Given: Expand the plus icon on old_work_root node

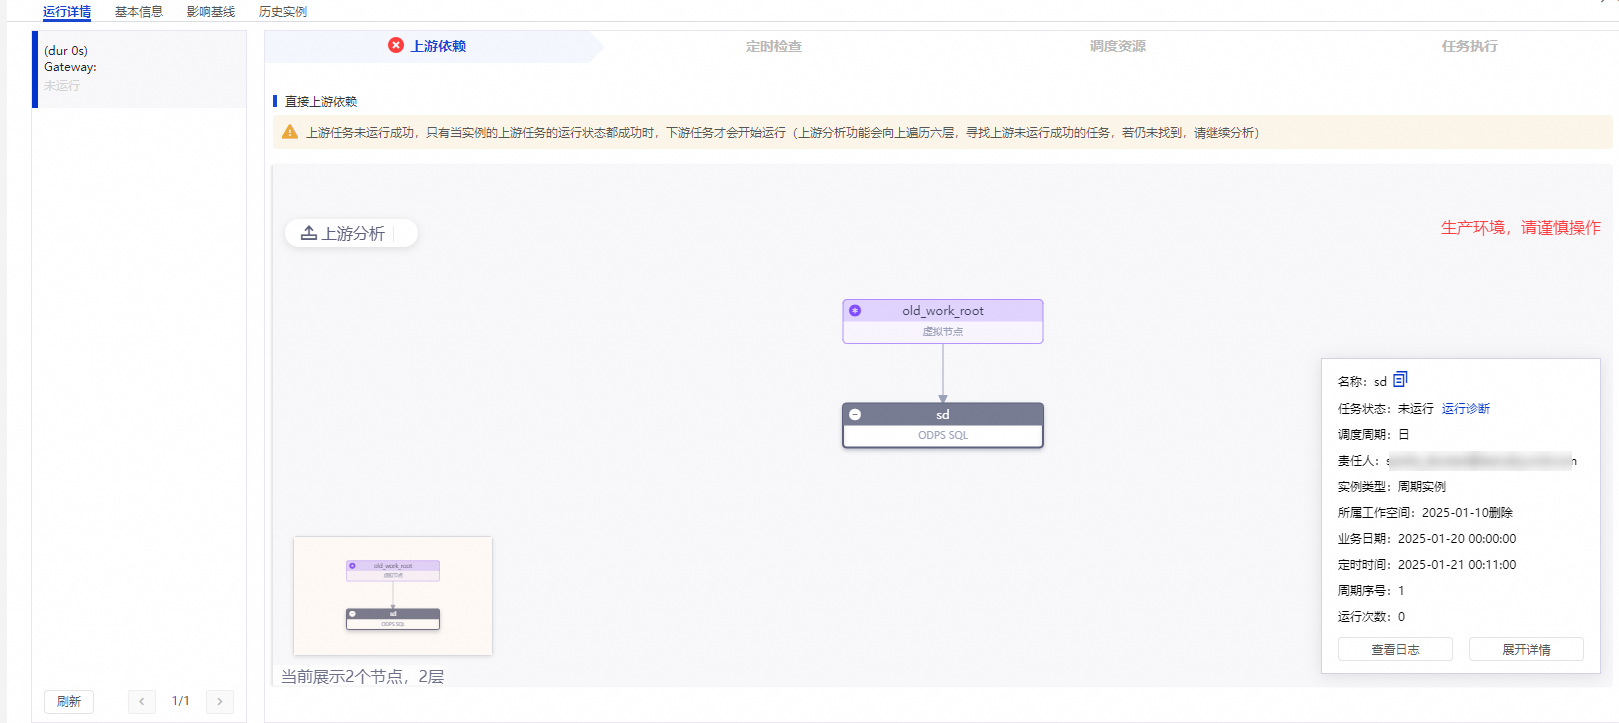Looking at the screenshot, I should 855,311.
